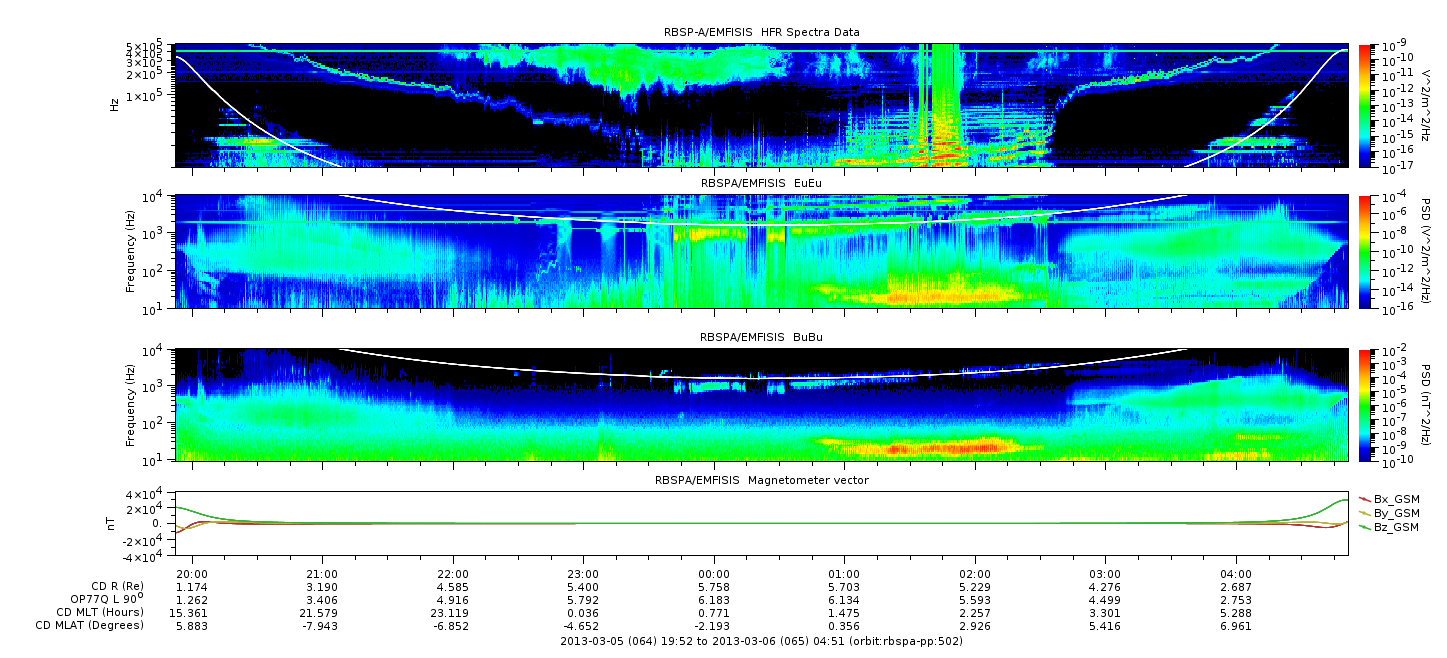Click the 'CD MLT (Hours)' row label

pos(100,612)
